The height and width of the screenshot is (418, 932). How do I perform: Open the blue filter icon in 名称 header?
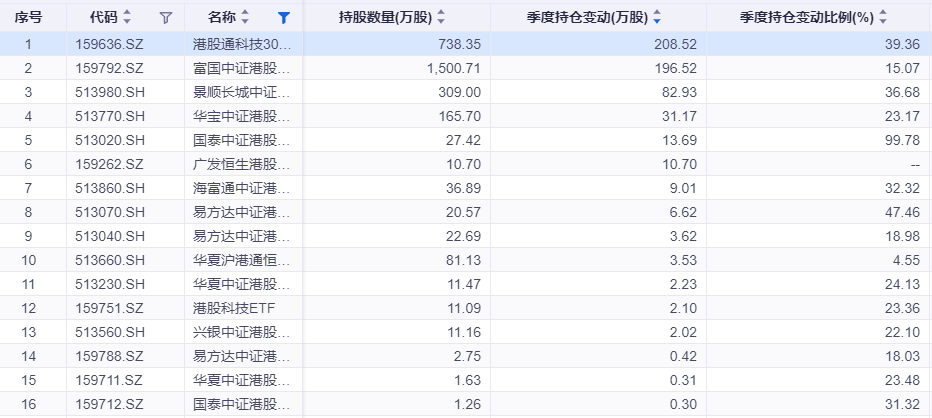284,18
